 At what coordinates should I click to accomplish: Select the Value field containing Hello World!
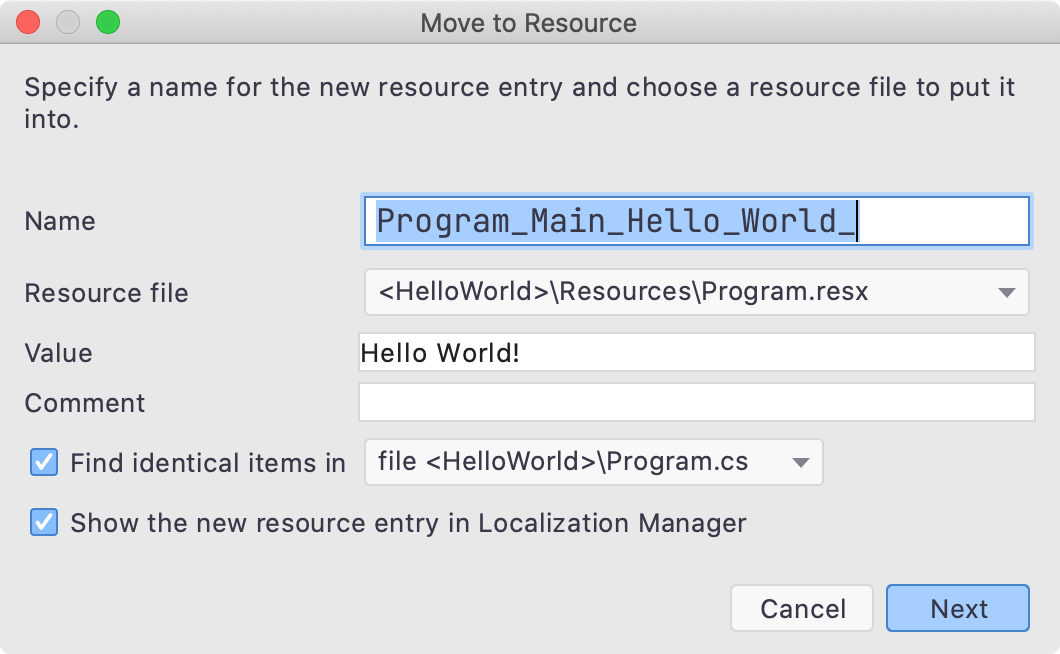tap(697, 352)
